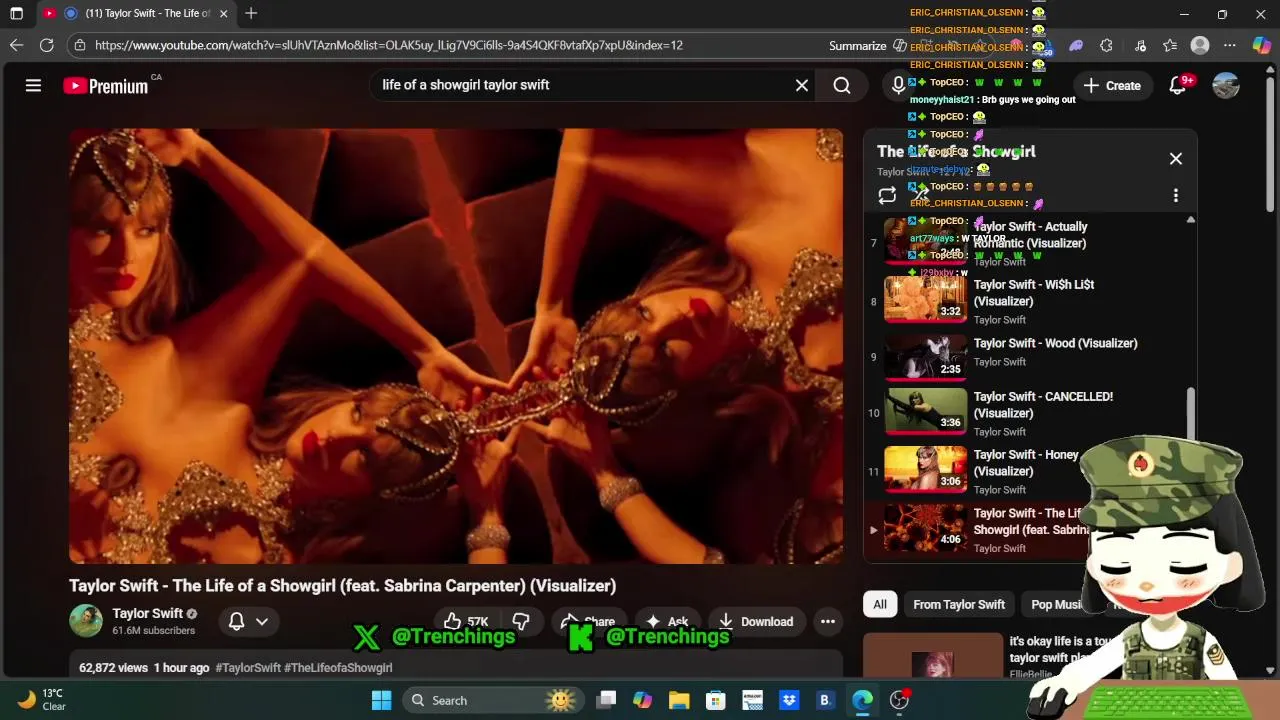Open Windows Start menu

pyautogui.click(x=381, y=700)
